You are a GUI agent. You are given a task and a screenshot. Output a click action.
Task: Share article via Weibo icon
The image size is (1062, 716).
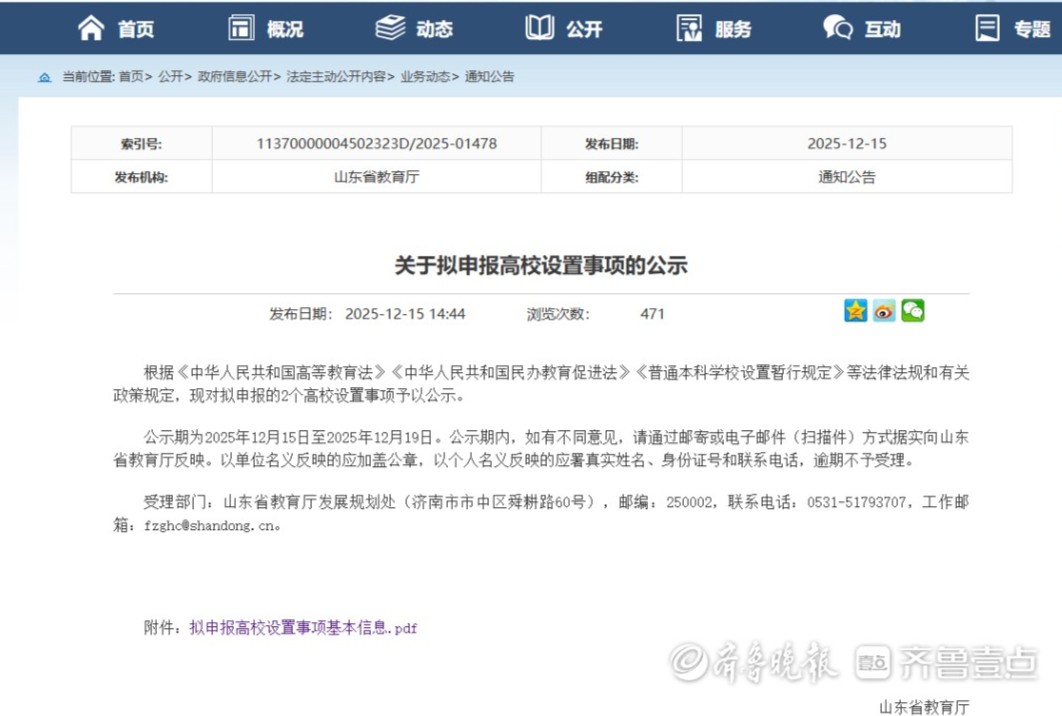click(884, 311)
